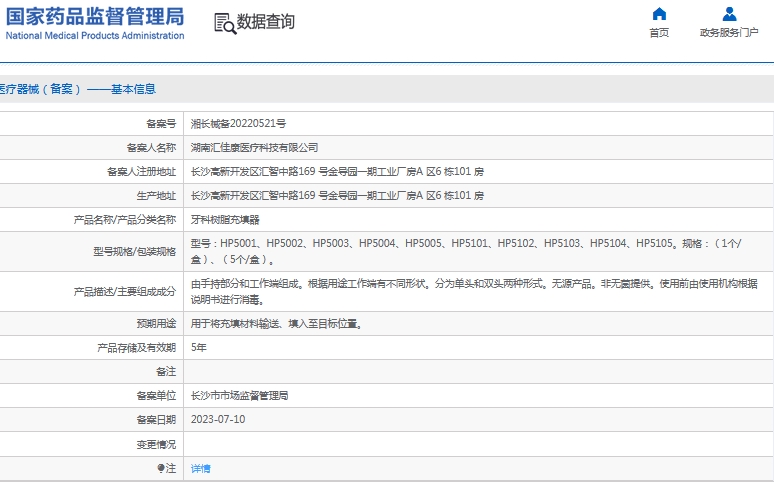Viewport: 774px width, 485px height.
Task: Click the 首页 text label
Action: pos(659,33)
